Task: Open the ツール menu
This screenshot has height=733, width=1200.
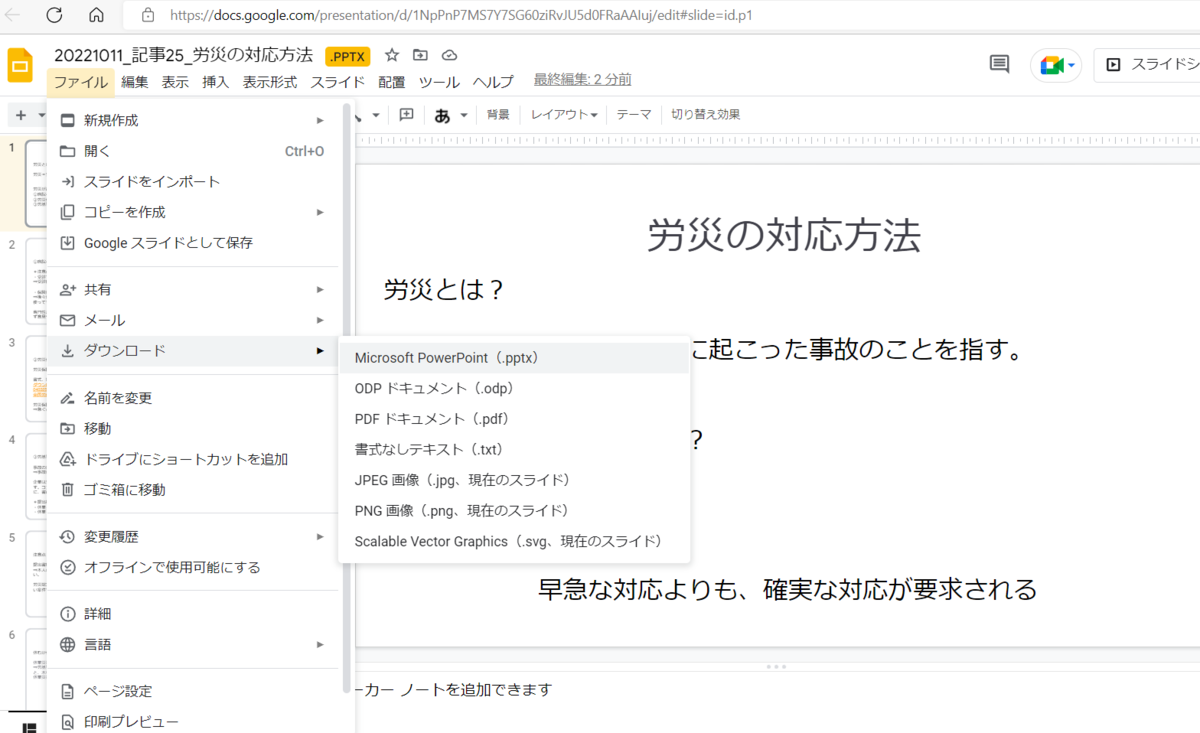Action: [439, 82]
